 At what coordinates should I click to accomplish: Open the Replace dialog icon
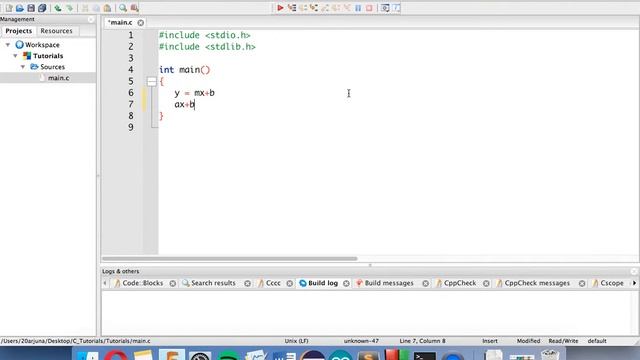pos(134,8)
